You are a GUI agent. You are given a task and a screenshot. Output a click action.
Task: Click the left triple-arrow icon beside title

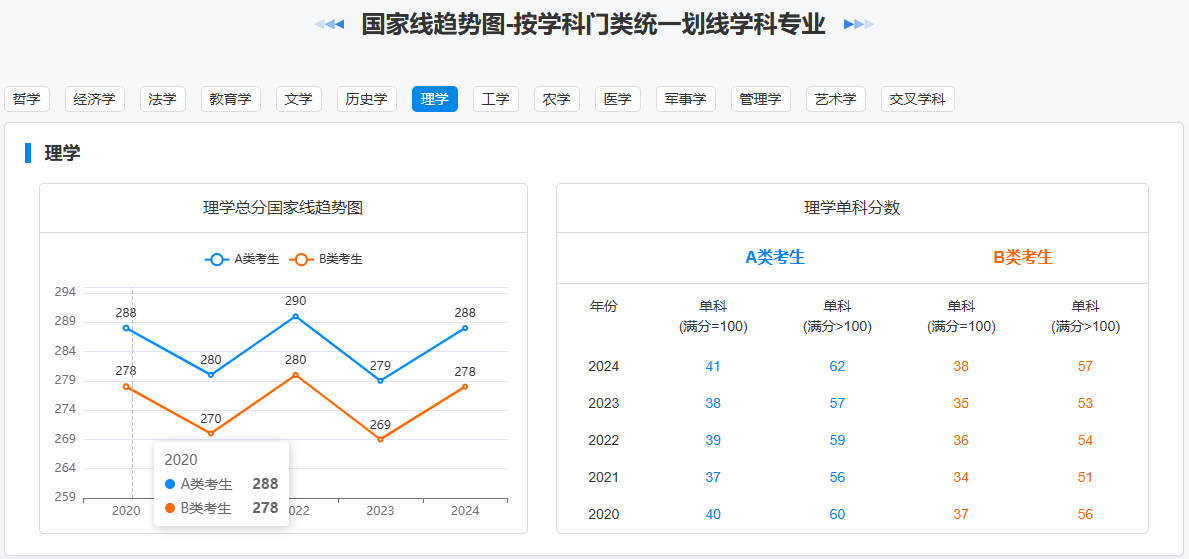tap(329, 25)
